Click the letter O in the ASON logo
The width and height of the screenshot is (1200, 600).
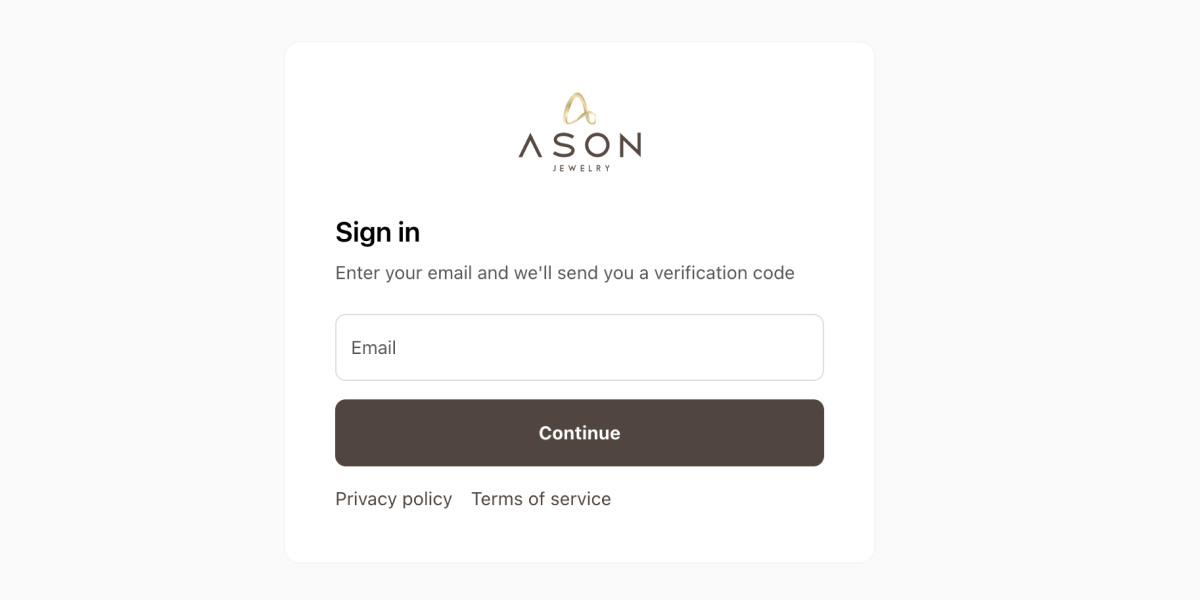point(593,146)
